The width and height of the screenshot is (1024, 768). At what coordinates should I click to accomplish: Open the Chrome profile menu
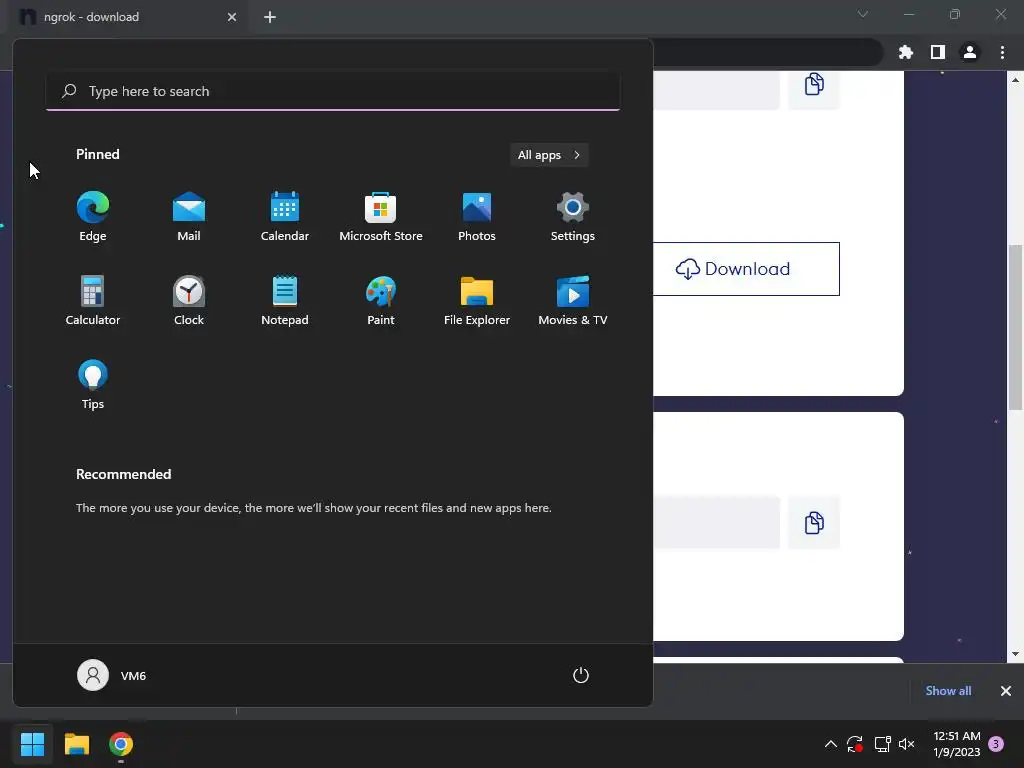[x=970, y=52]
